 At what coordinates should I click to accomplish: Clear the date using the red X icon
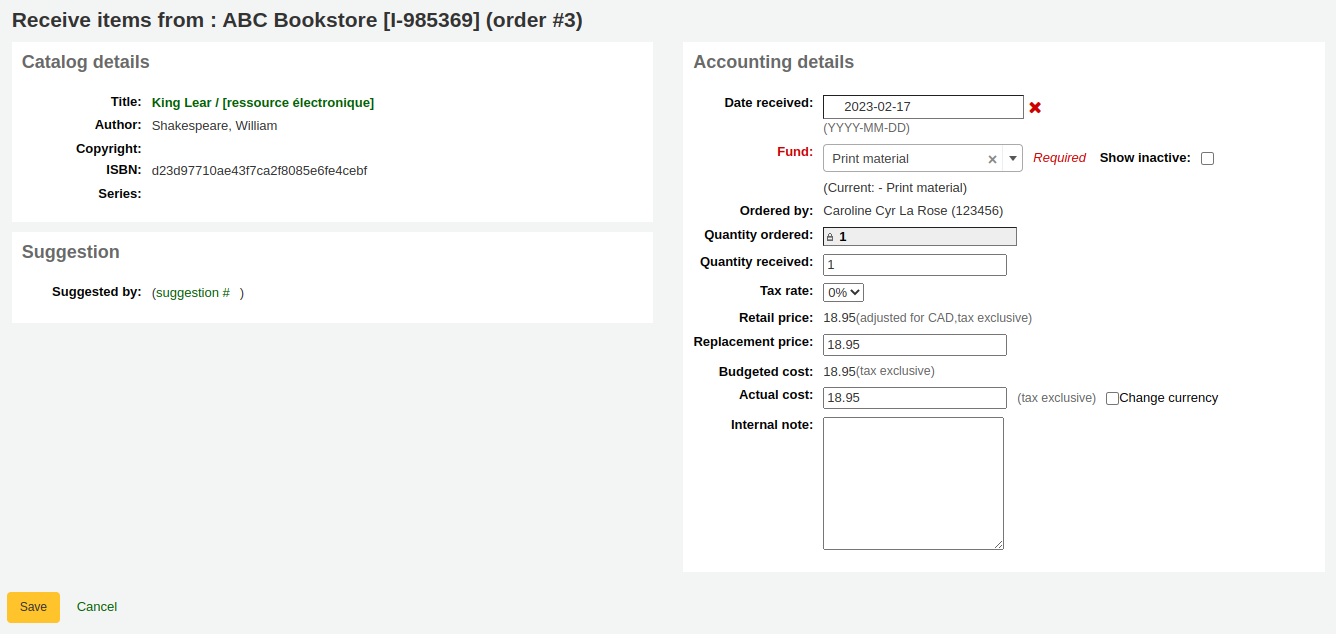pyautogui.click(x=1034, y=106)
